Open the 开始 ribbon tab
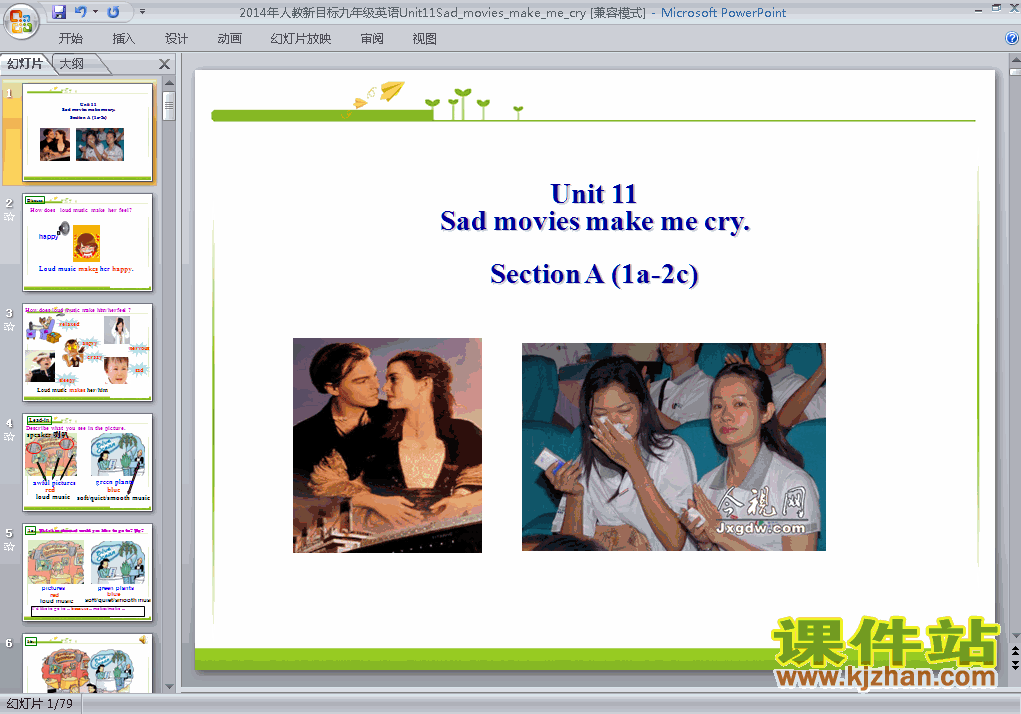 coord(70,39)
